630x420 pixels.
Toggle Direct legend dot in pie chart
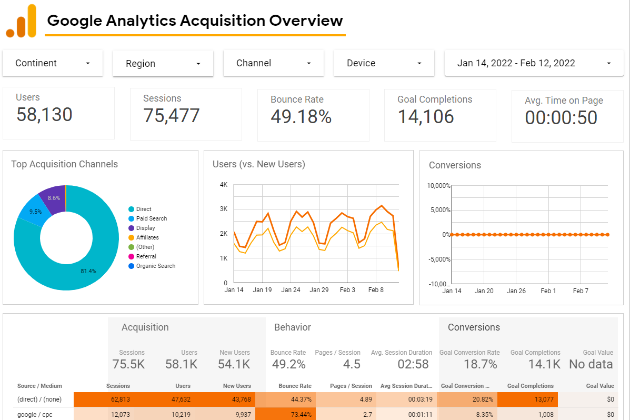click(131, 209)
